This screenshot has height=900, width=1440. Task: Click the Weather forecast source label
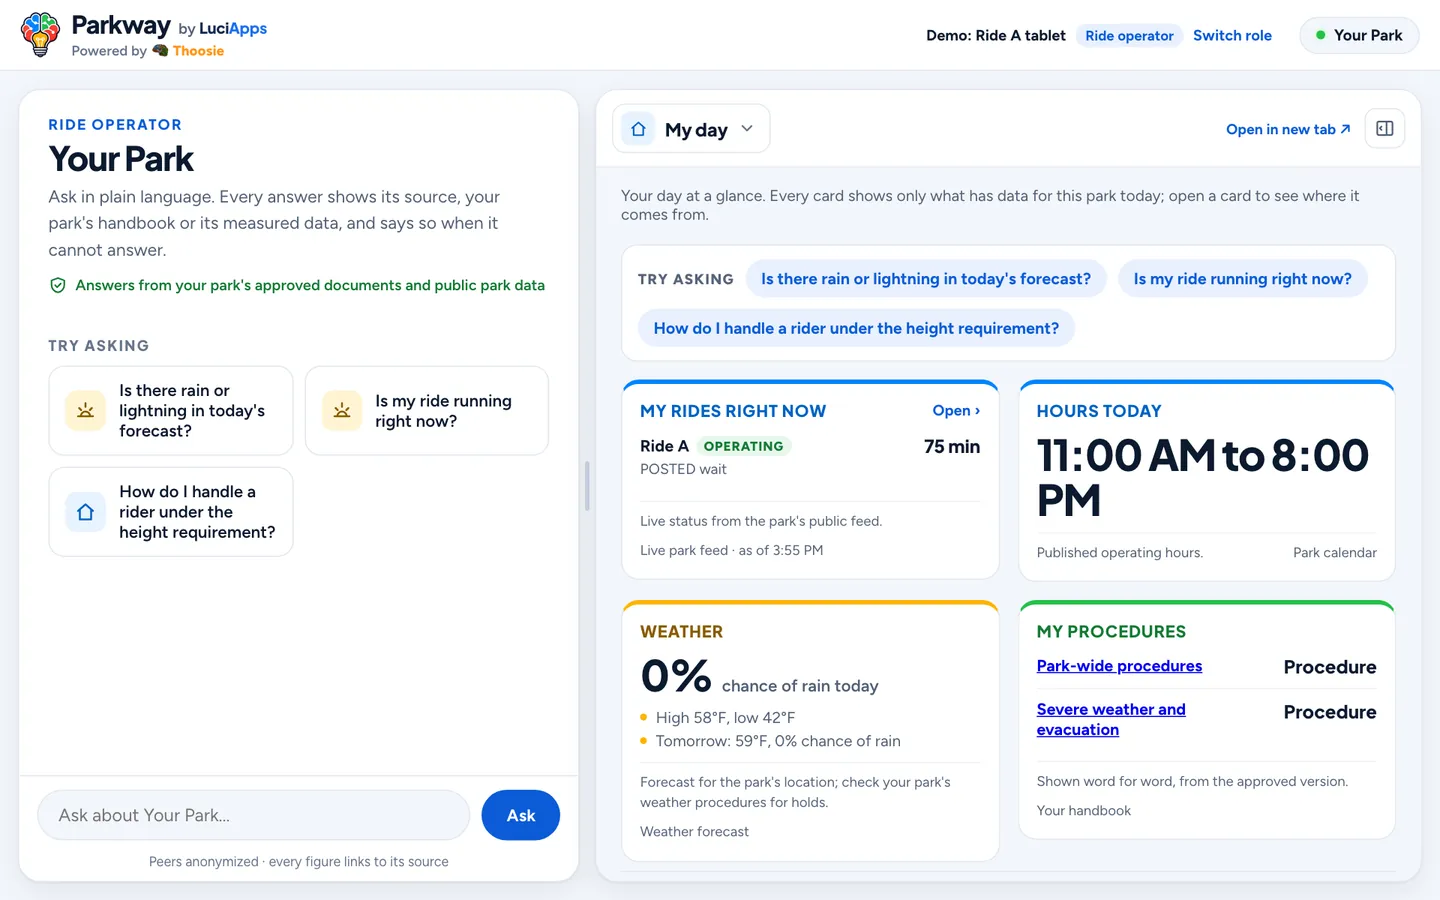pos(694,832)
